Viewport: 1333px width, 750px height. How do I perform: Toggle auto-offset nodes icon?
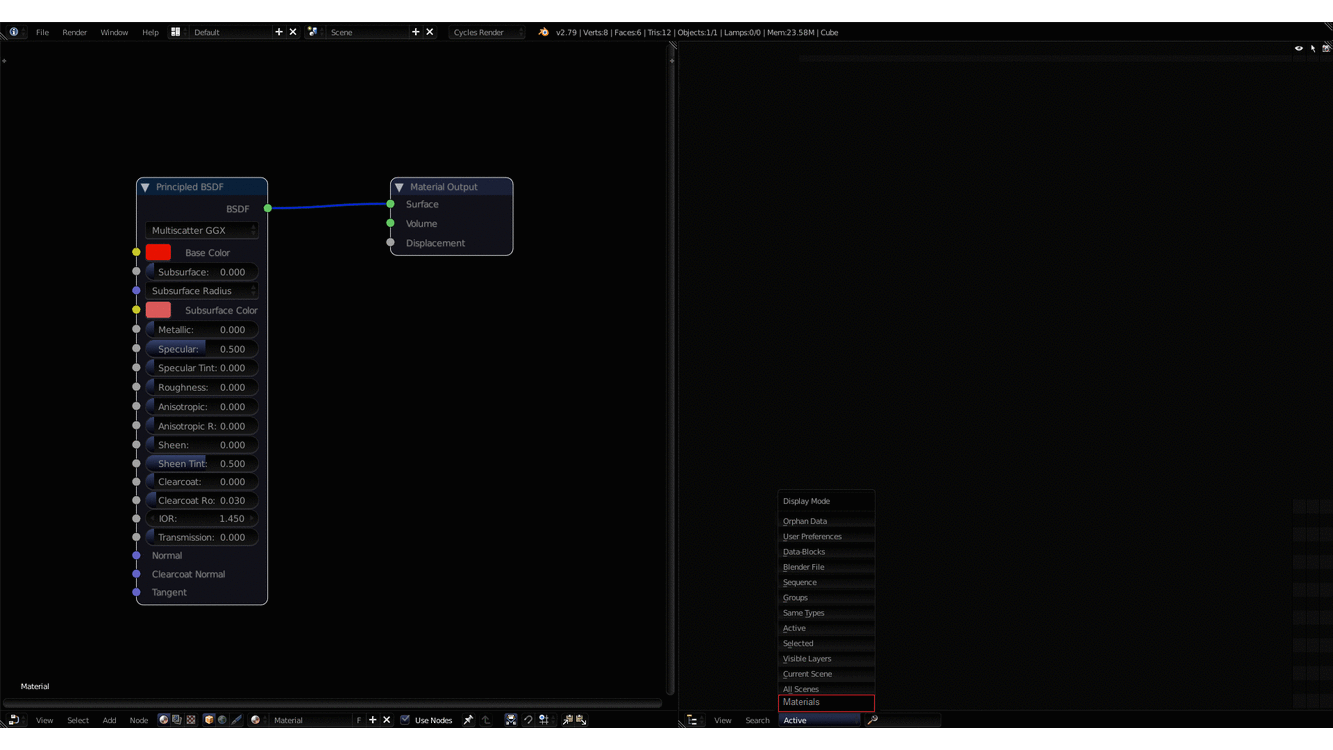coord(511,720)
